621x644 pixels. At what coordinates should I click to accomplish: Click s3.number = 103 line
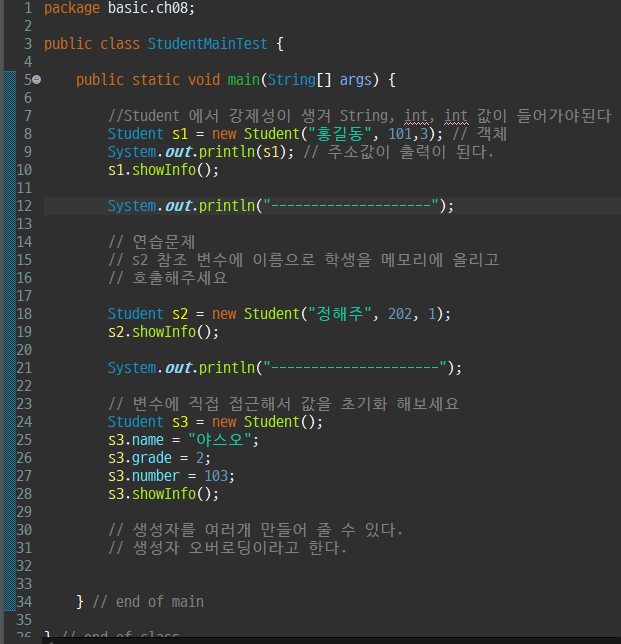(171, 476)
